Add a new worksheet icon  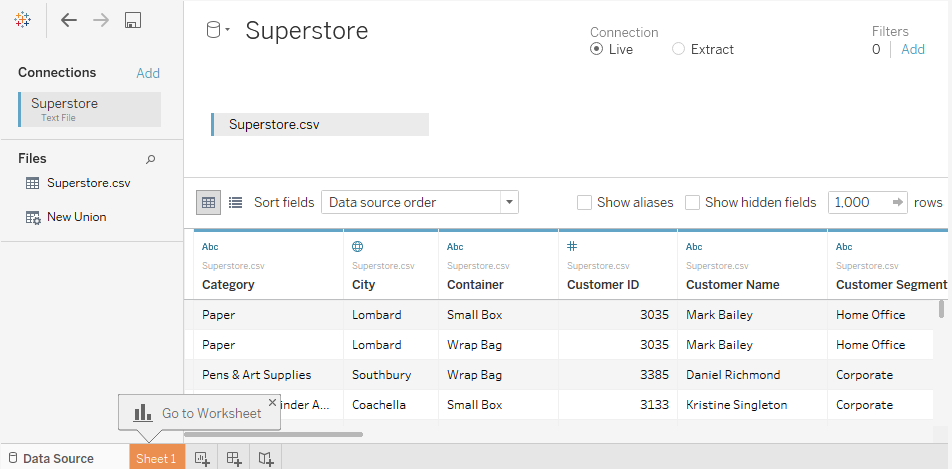coord(202,459)
